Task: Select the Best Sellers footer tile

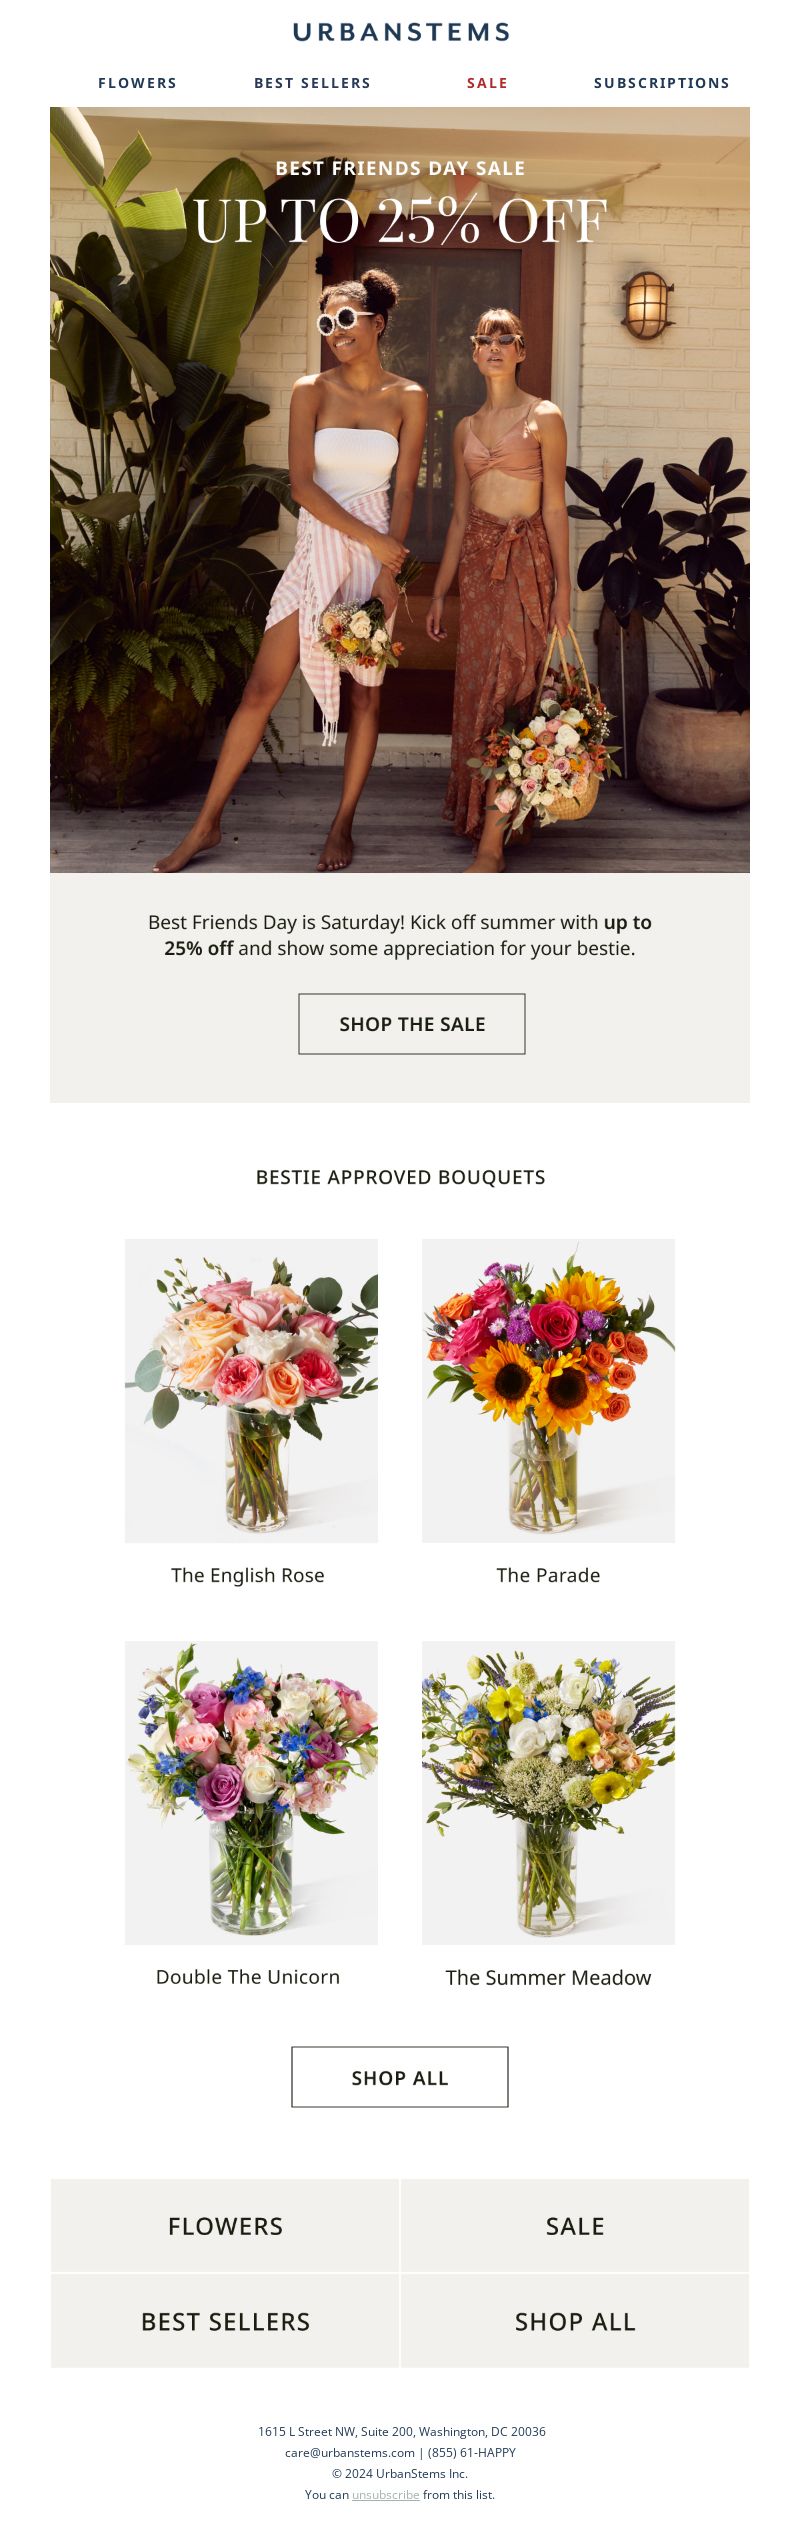Action: coord(225,2321)
